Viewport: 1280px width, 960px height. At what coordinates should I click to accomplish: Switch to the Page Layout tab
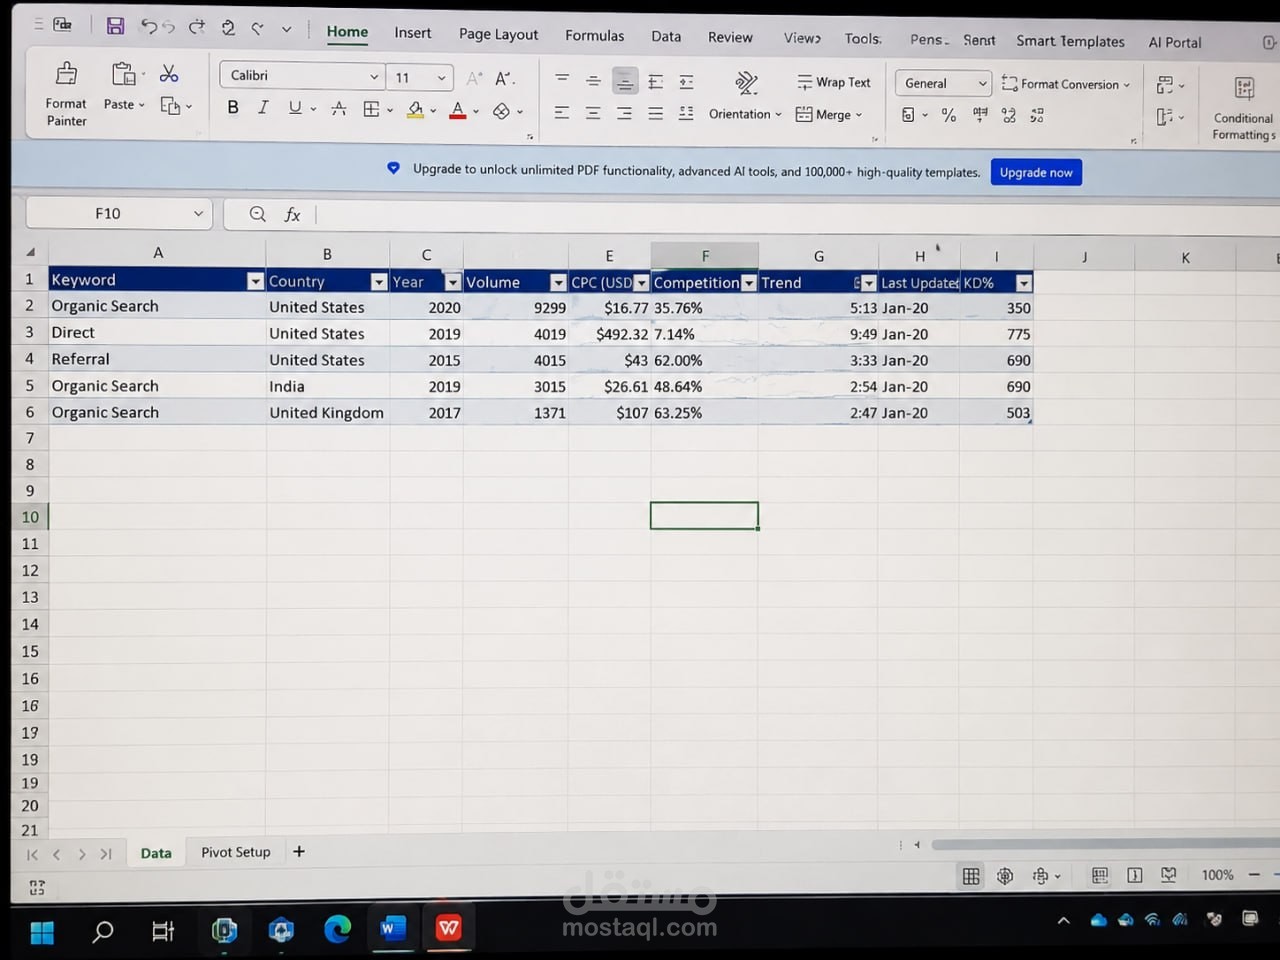498,34
